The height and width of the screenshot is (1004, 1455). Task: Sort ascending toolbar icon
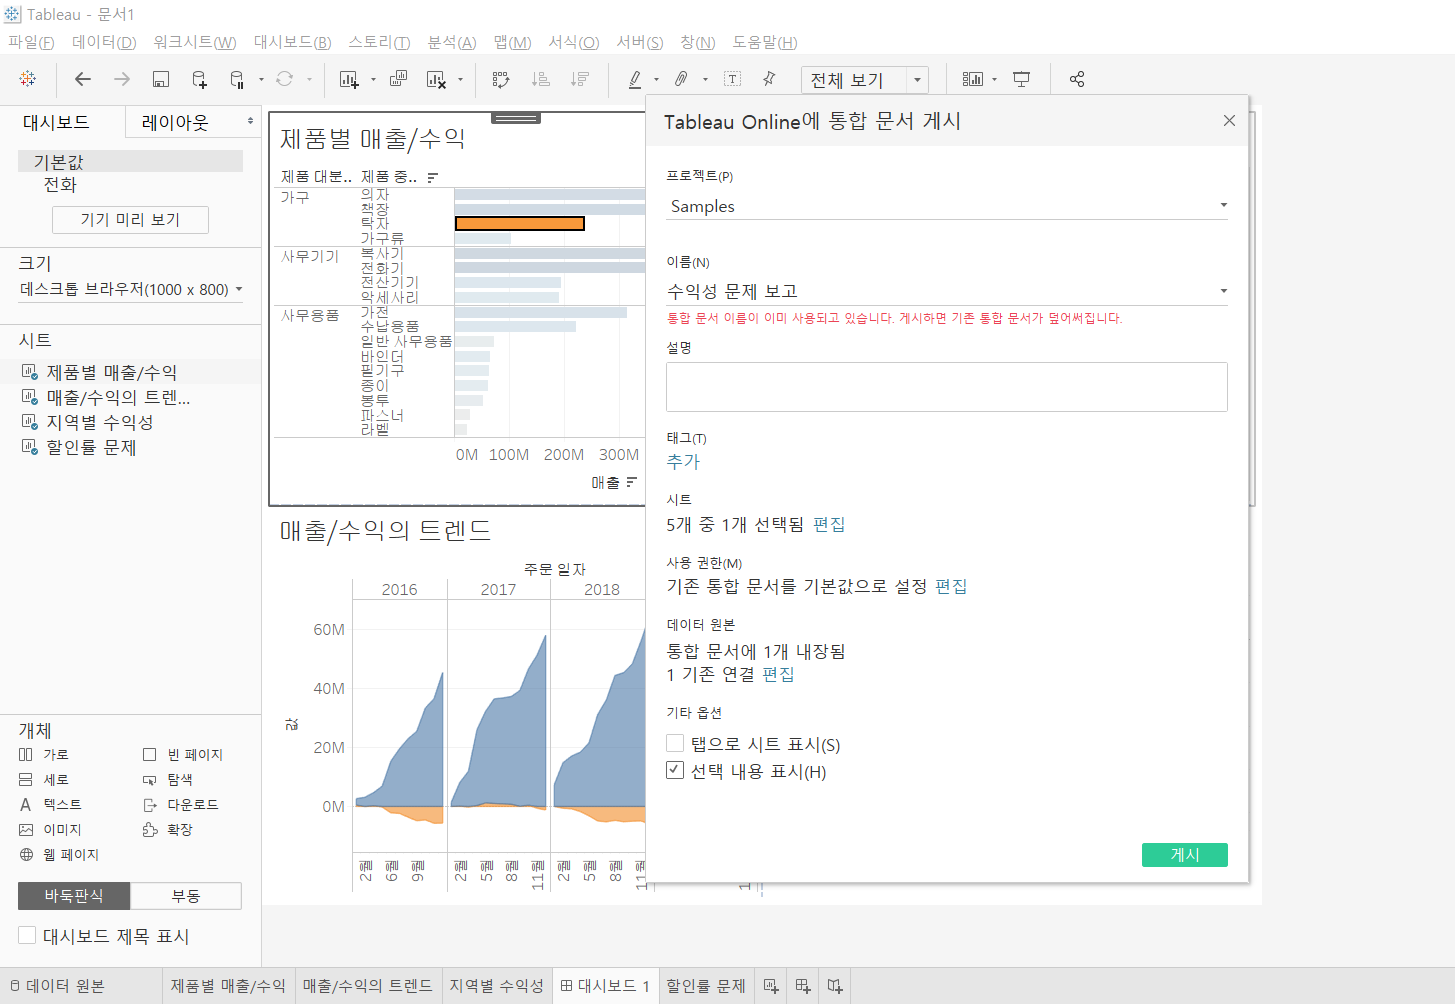541,79
